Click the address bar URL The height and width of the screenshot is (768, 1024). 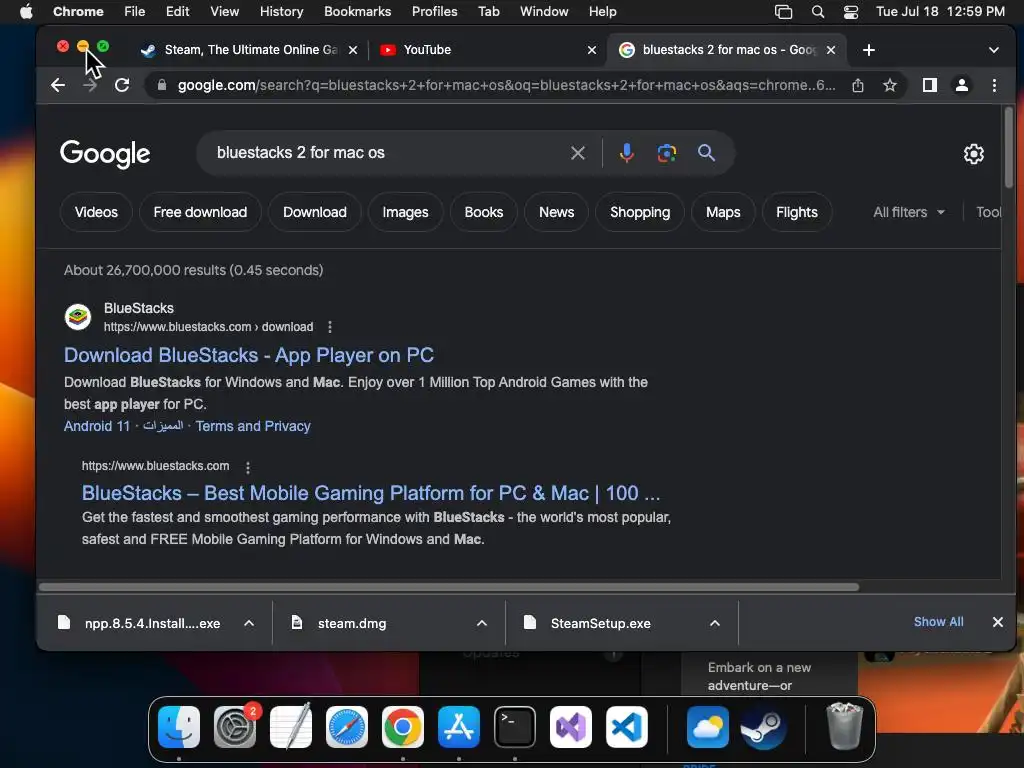[506, 86]
